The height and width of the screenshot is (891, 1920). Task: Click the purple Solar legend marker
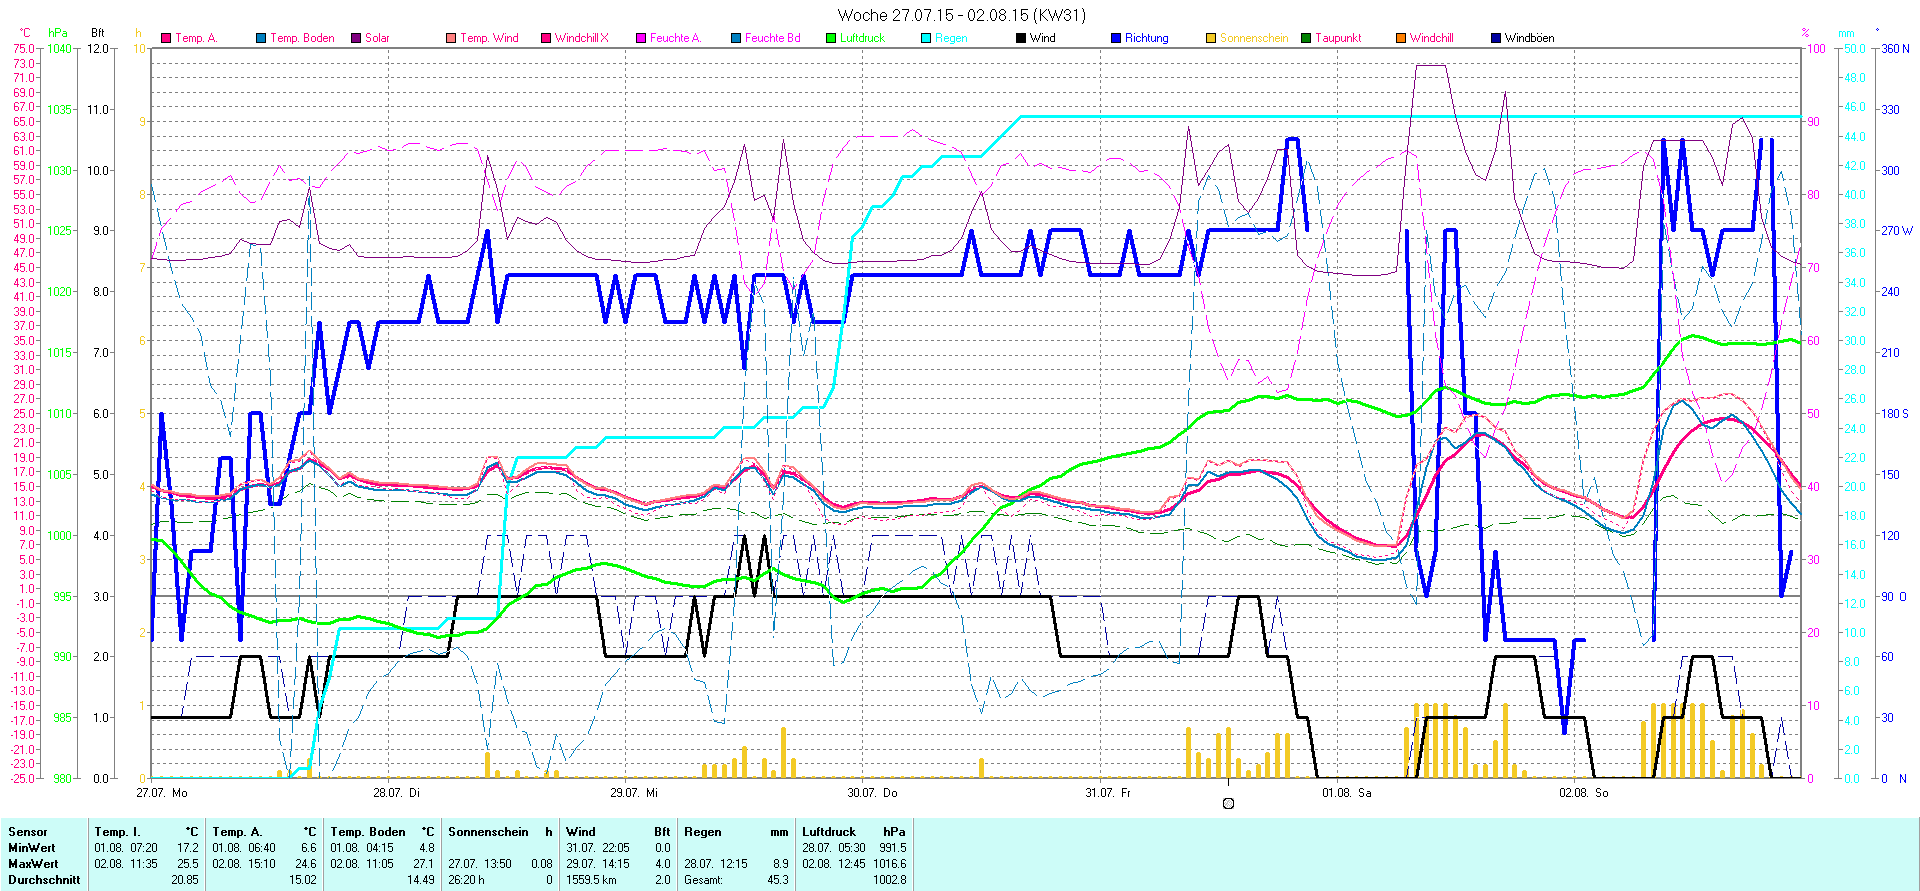point(356,38)
